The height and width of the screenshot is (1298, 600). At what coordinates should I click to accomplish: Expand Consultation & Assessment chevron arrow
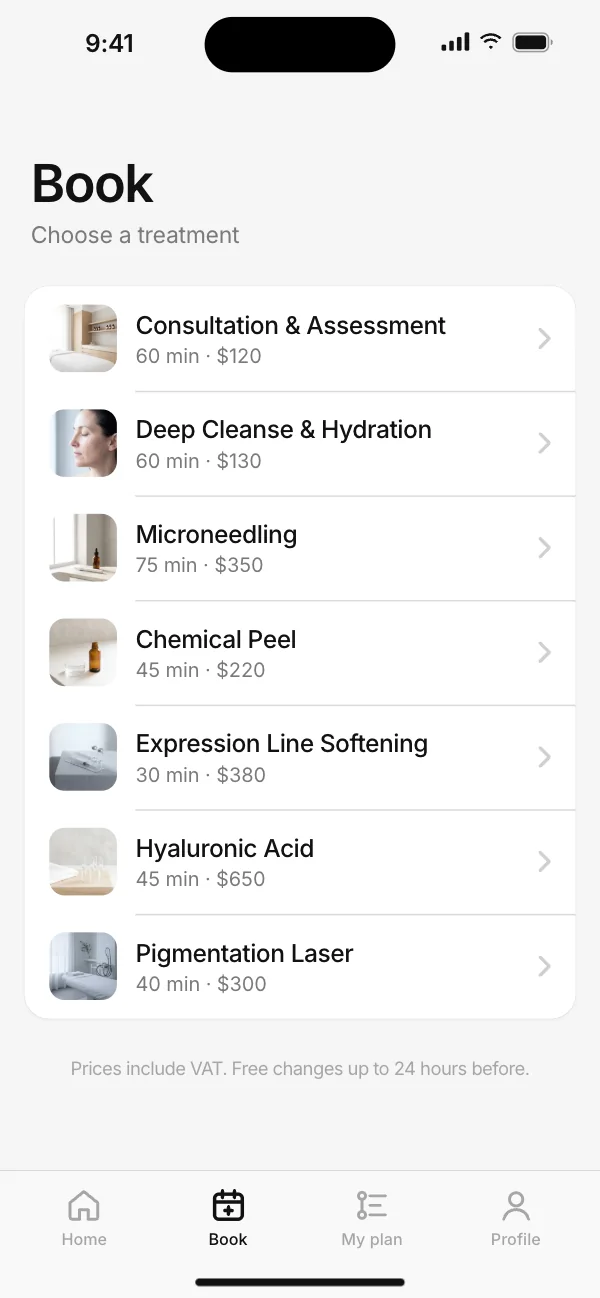pos(544,339)
